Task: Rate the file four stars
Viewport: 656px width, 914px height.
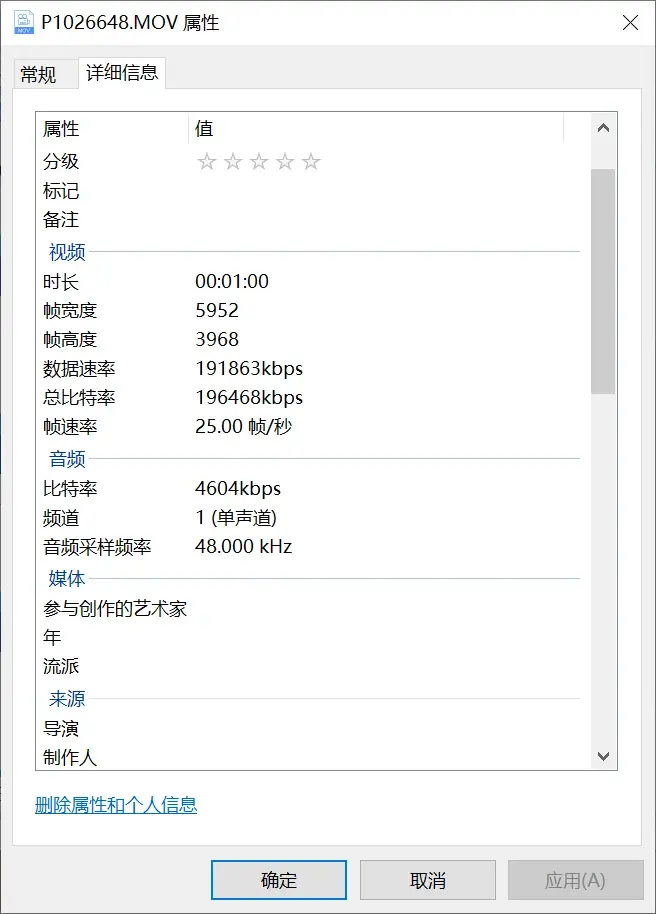Action: pos(285,162)
